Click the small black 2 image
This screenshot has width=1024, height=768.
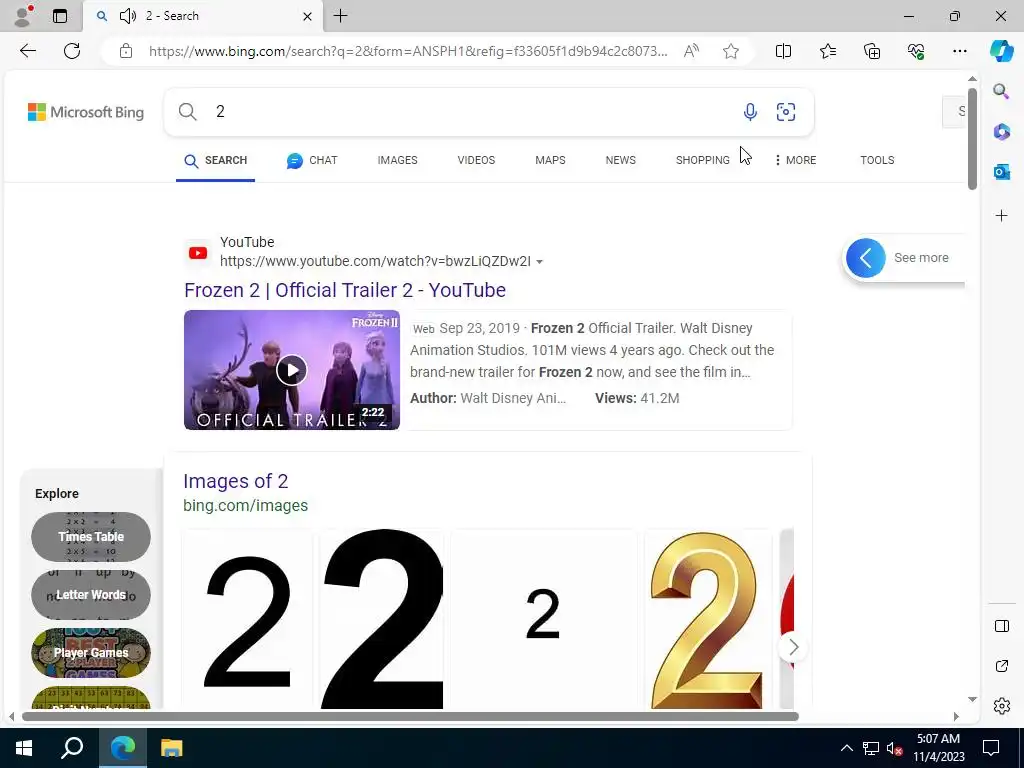tap(543, 619)
